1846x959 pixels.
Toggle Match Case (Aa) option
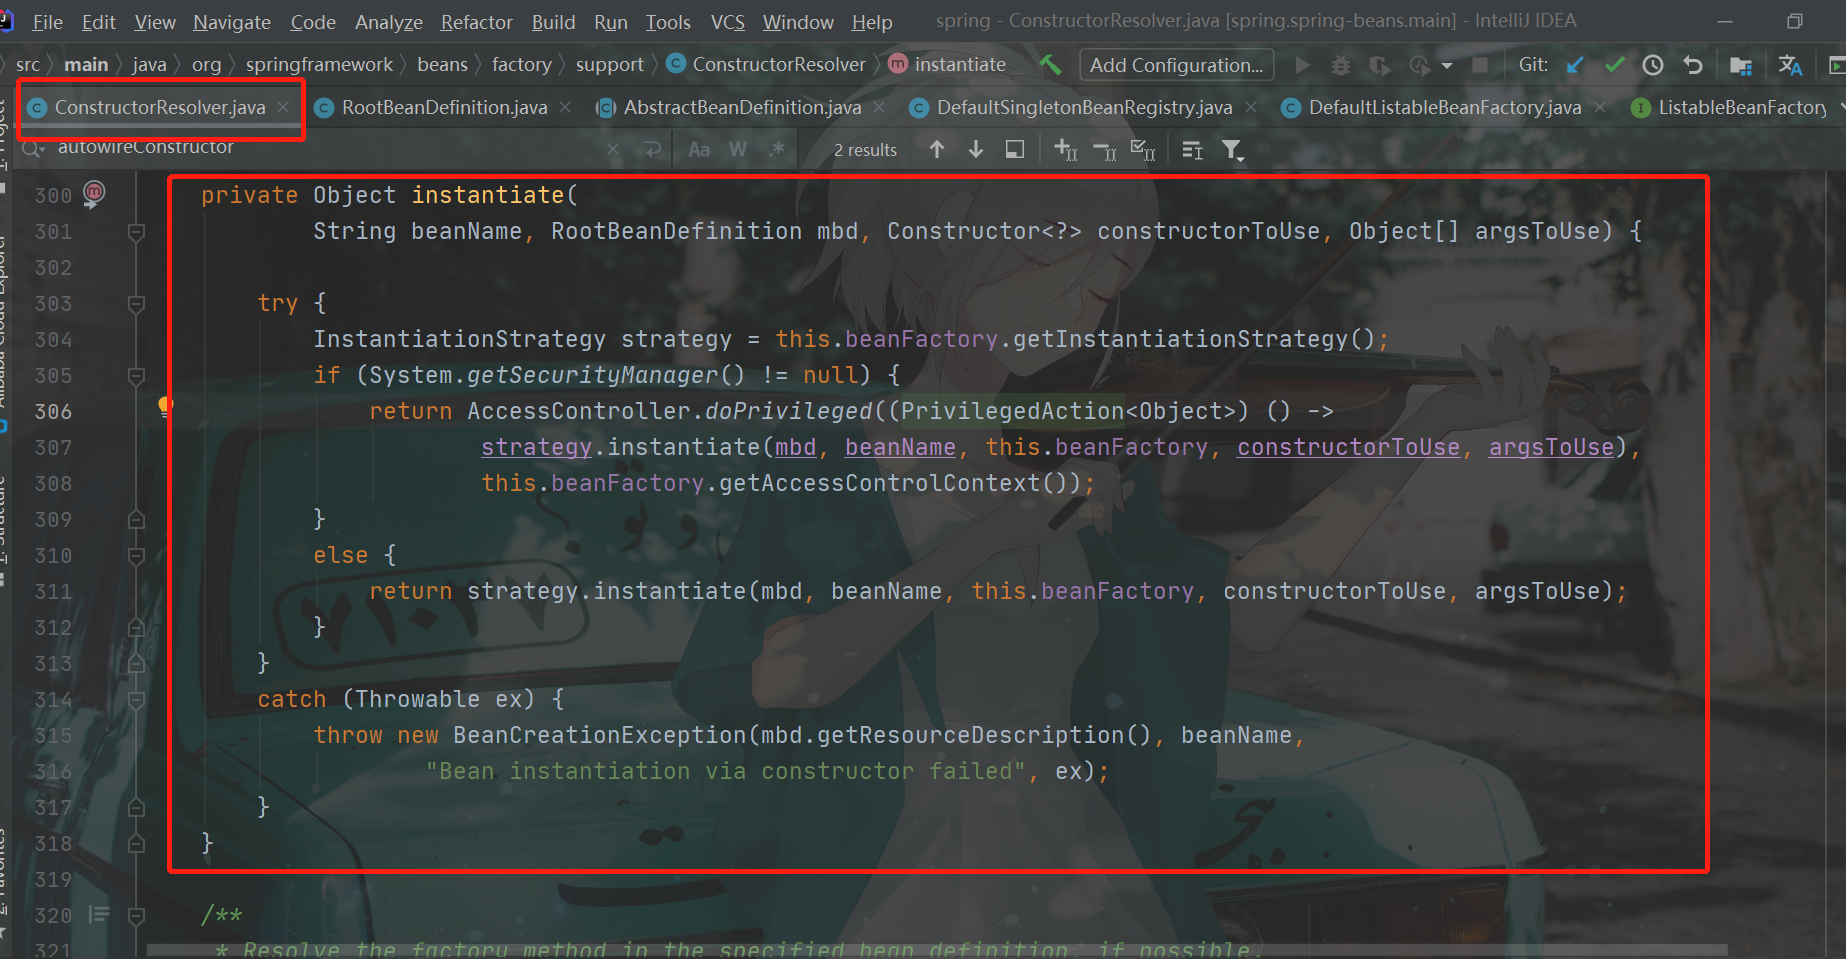coord(699,149)
